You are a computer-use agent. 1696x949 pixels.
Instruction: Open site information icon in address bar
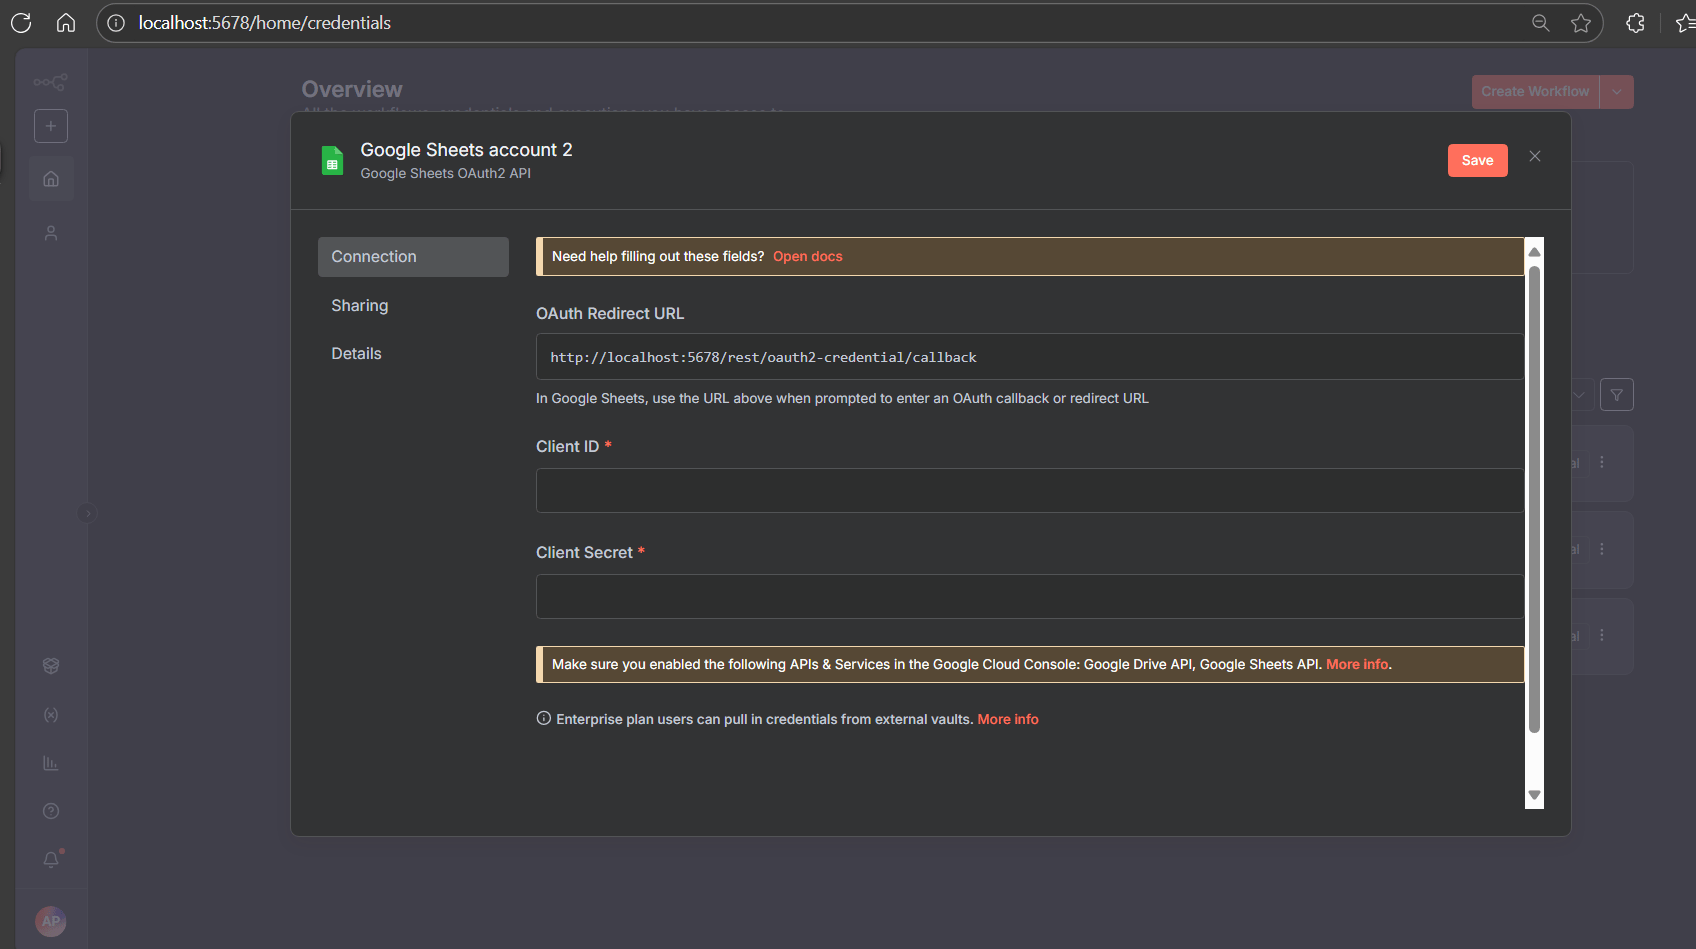click(x=116, y=23)
